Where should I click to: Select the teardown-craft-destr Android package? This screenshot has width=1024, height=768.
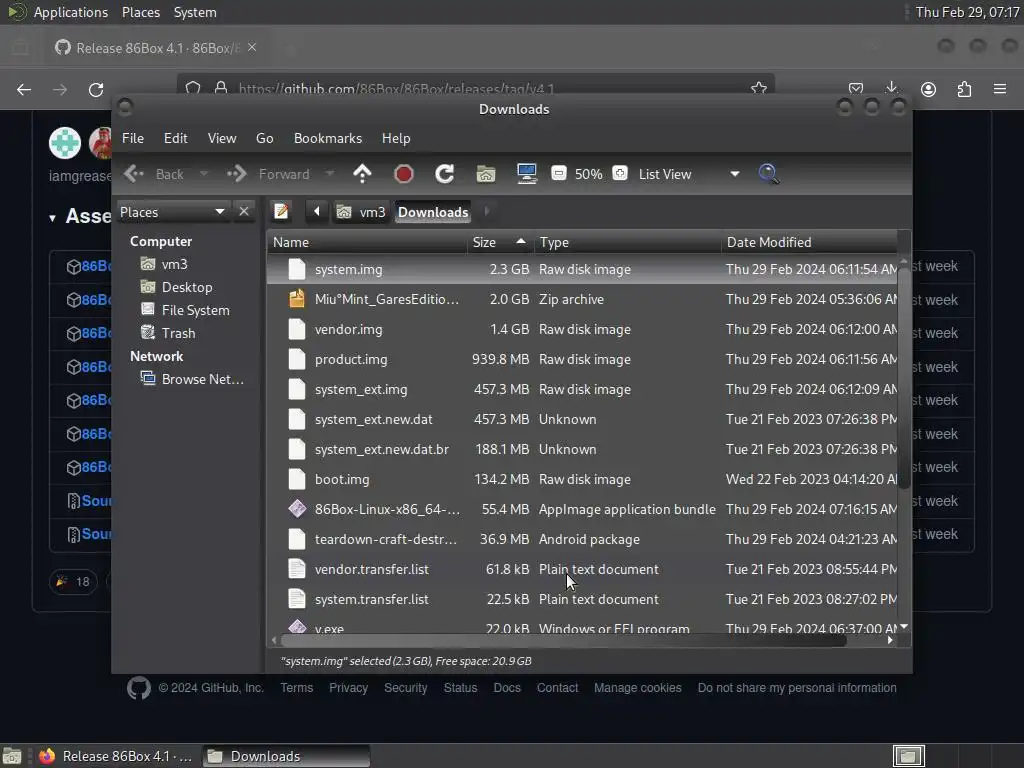582,539
